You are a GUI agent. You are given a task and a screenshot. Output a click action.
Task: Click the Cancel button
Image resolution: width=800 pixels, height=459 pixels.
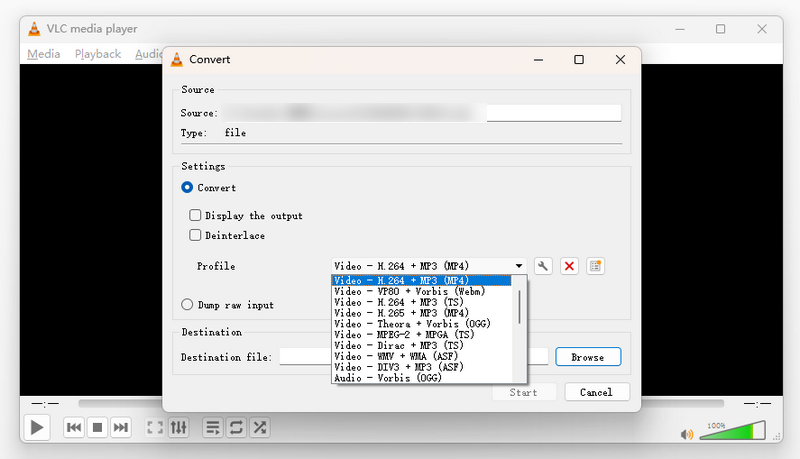point(596,392)
